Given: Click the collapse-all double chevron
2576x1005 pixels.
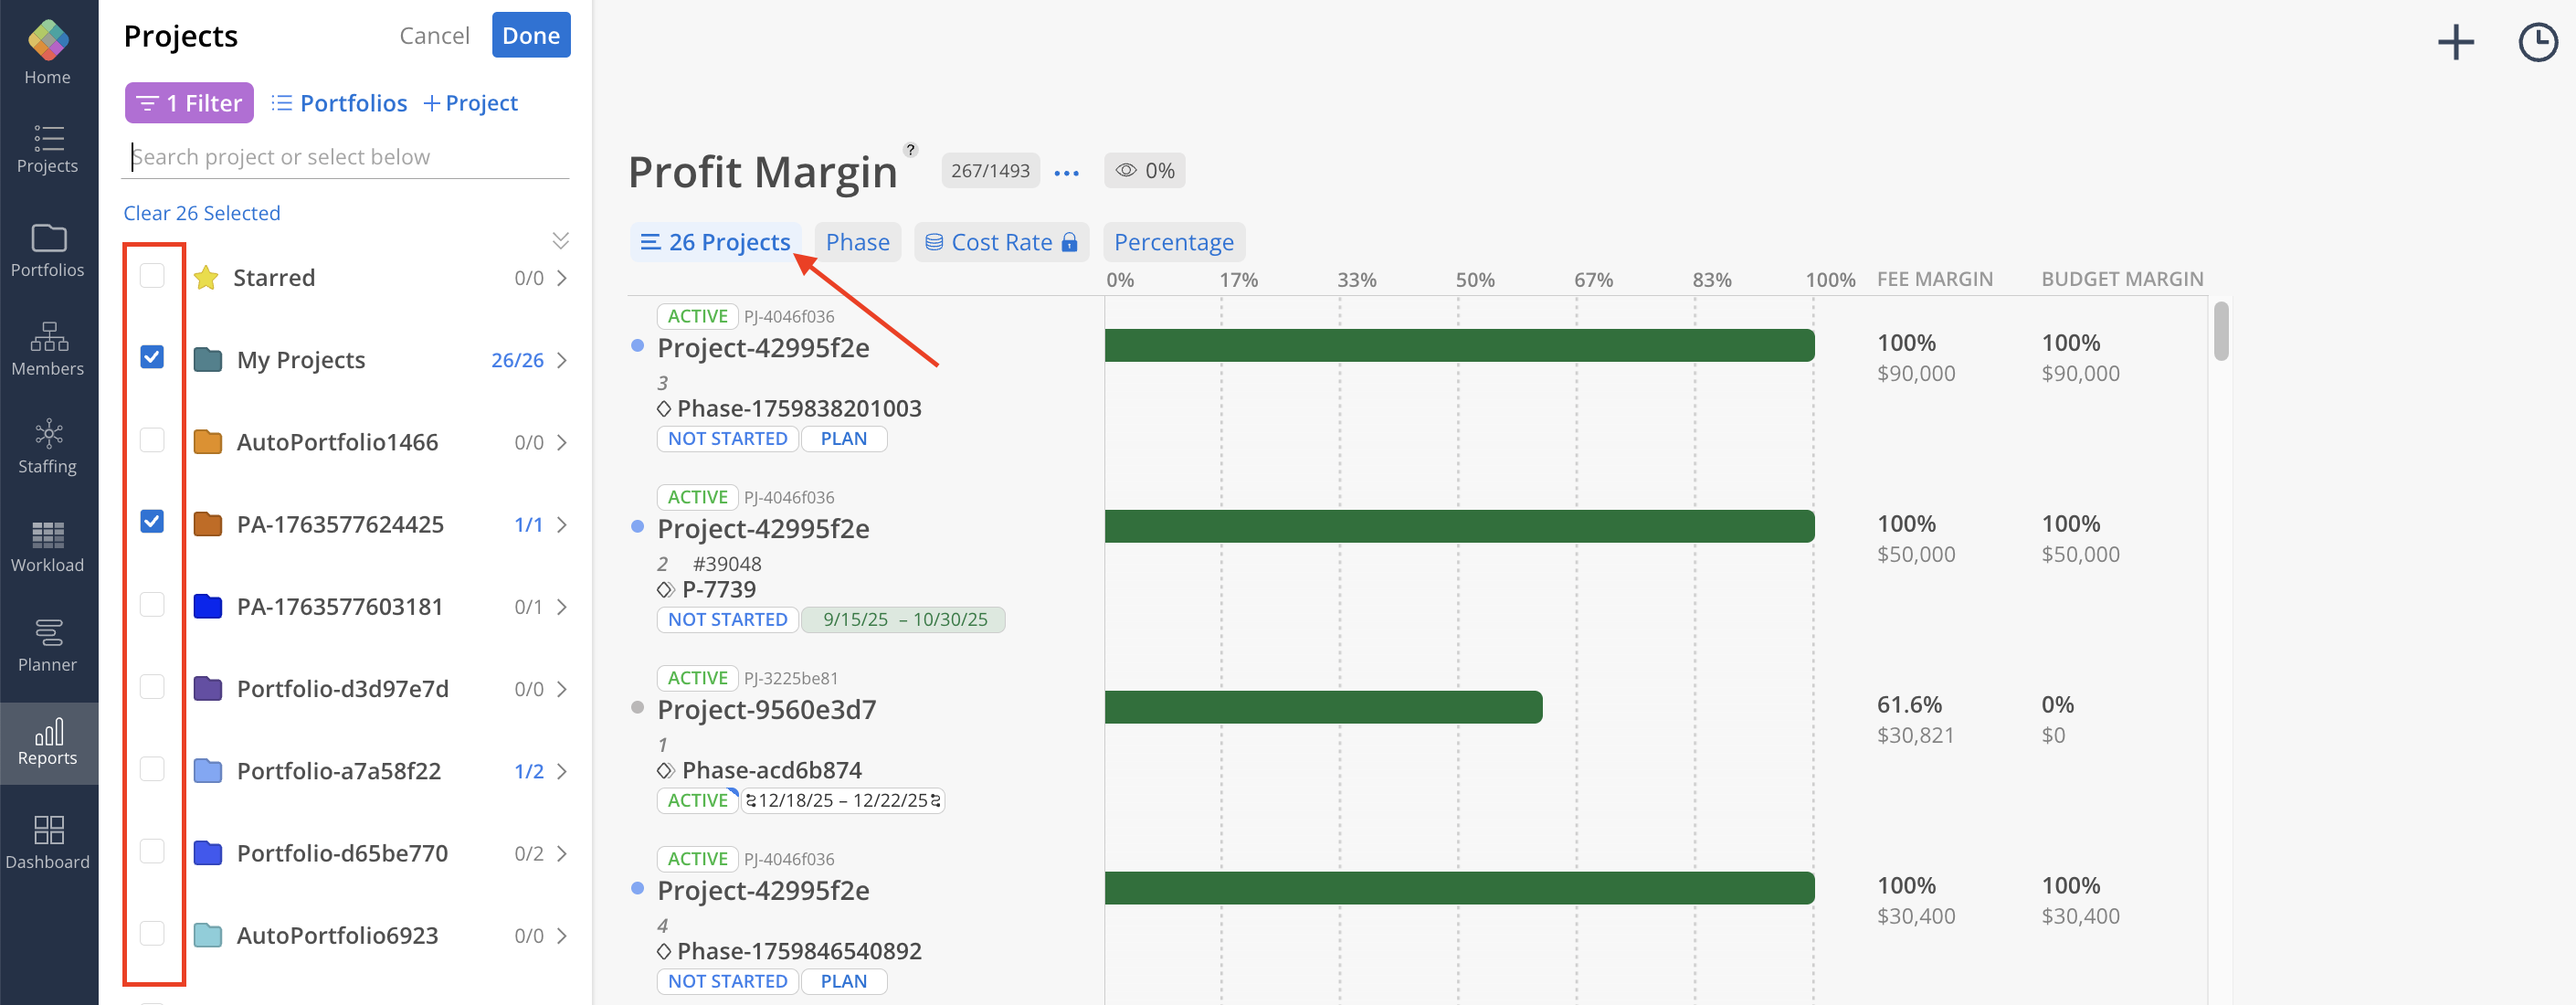Looking at the screenshot, I should click(x=560, y=240).
